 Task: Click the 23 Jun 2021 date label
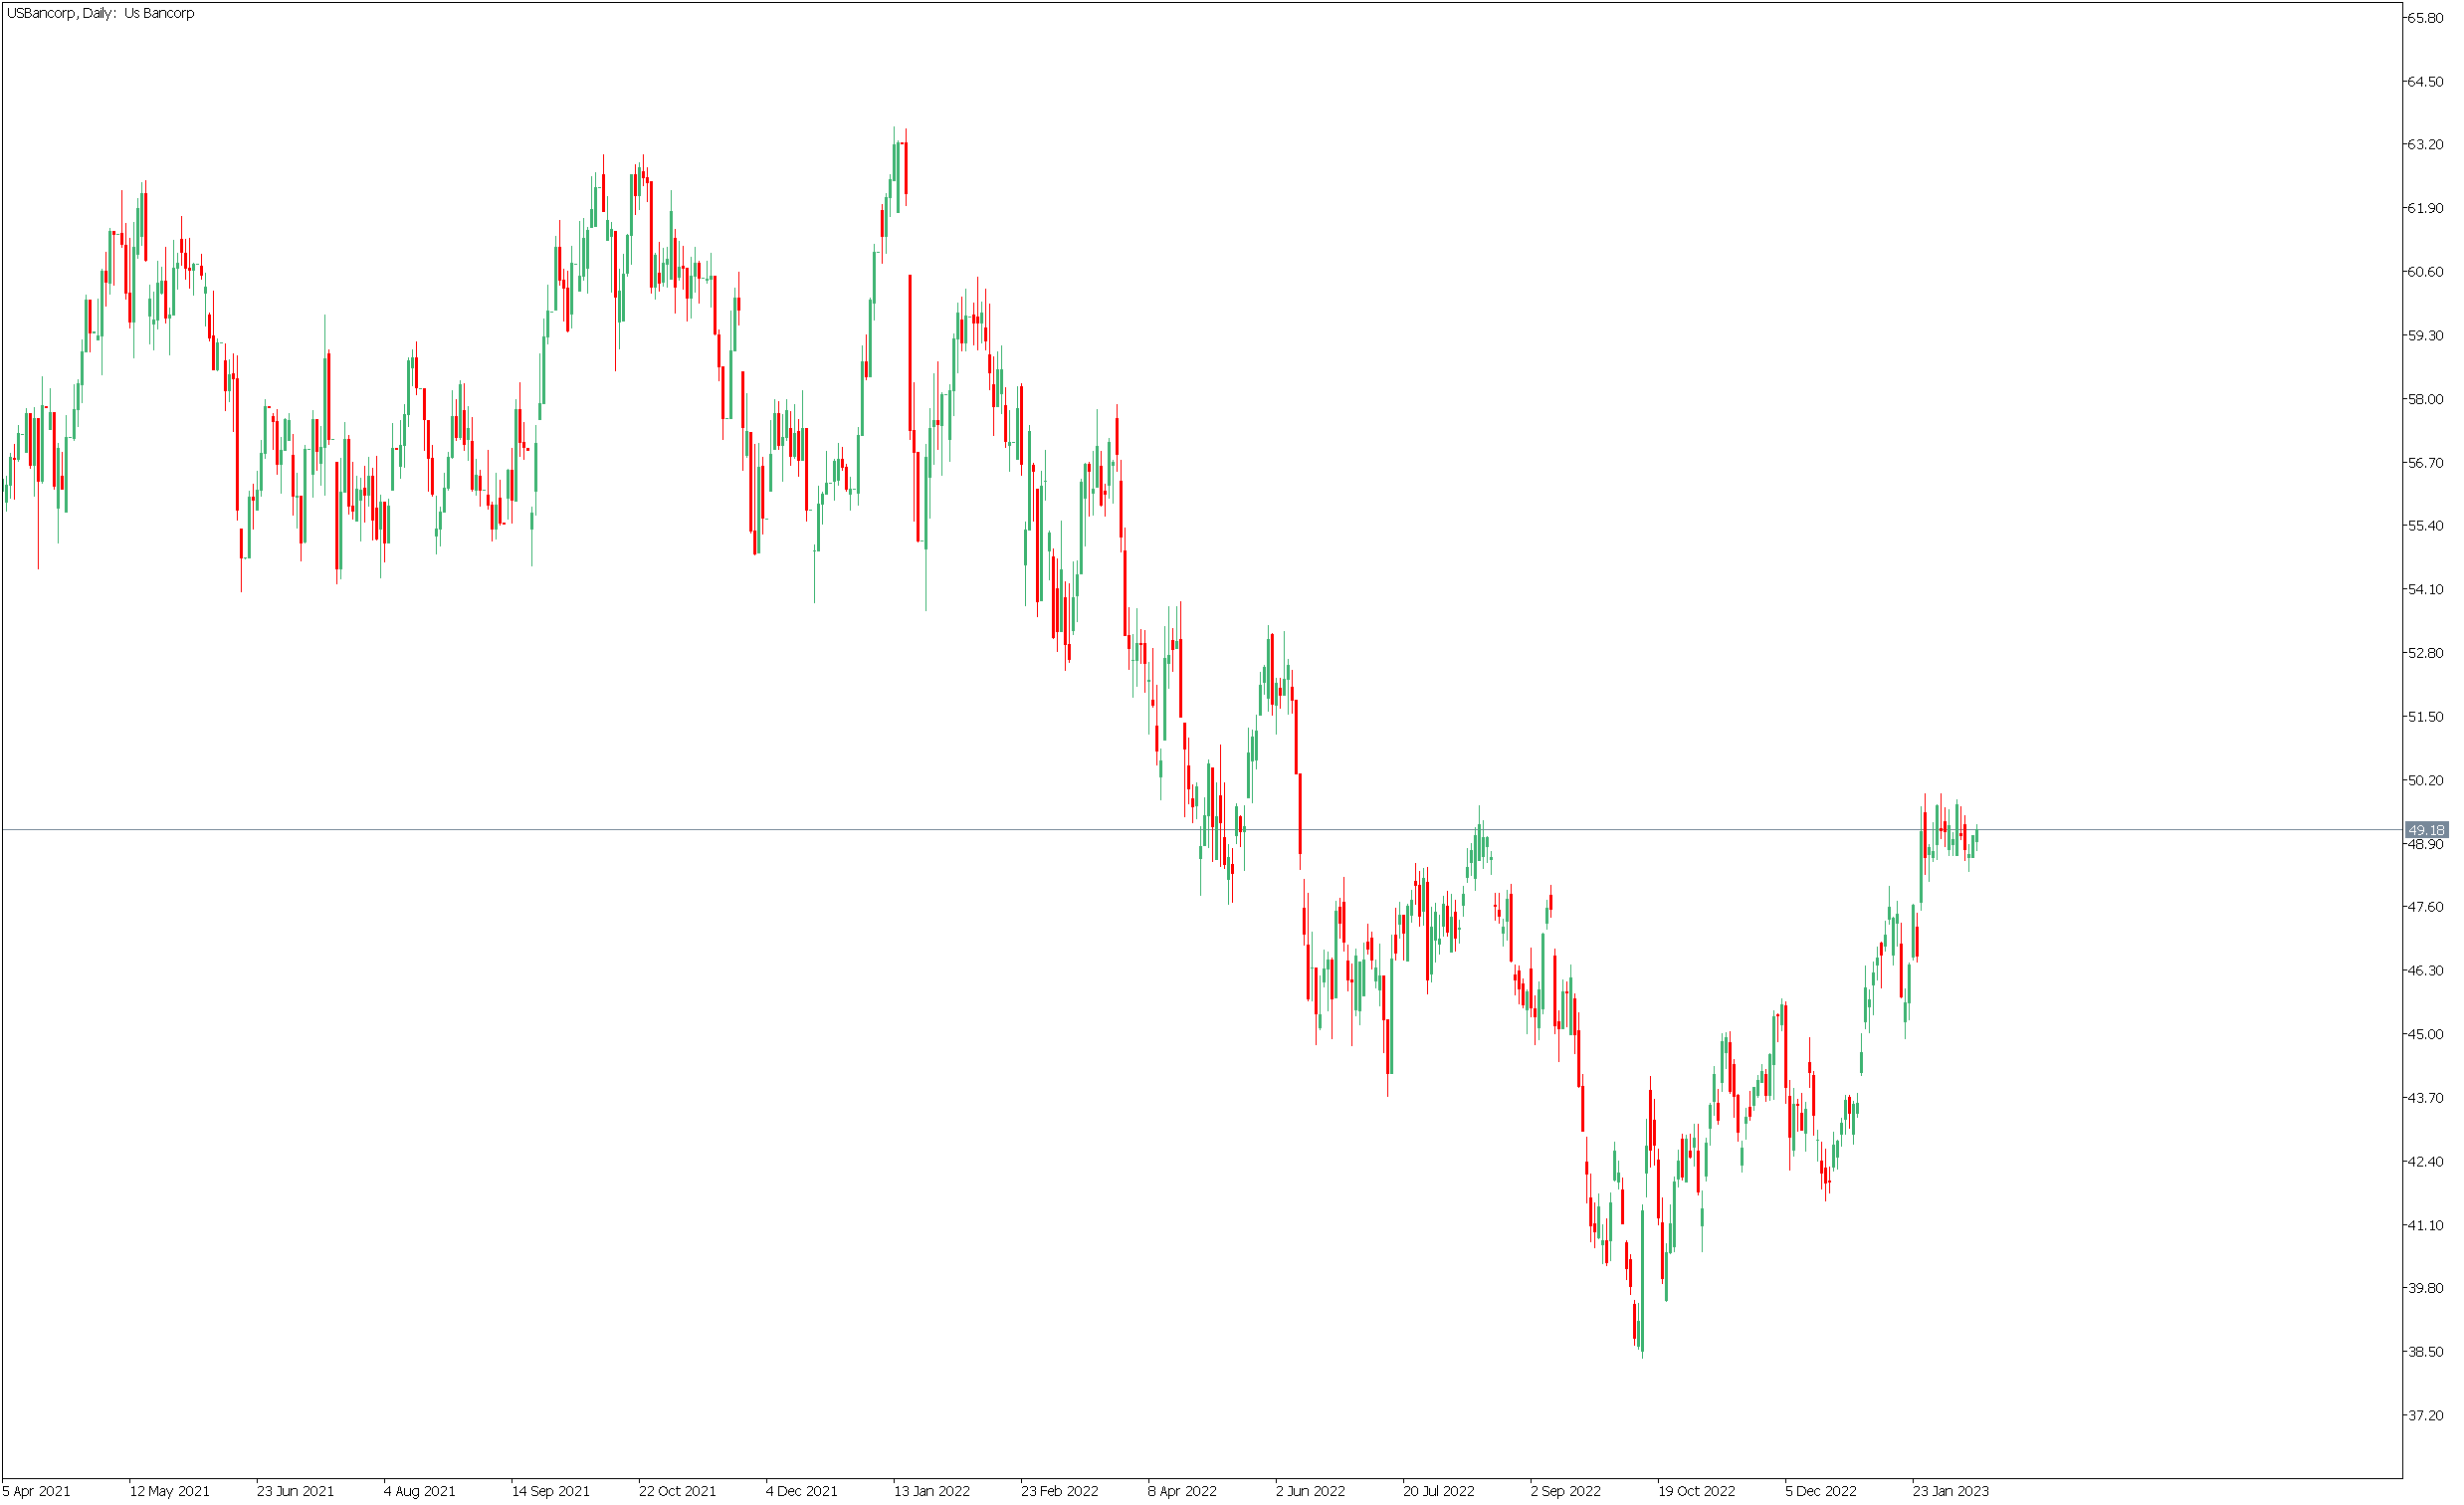pyautogui.click(x=296, y=1493)
